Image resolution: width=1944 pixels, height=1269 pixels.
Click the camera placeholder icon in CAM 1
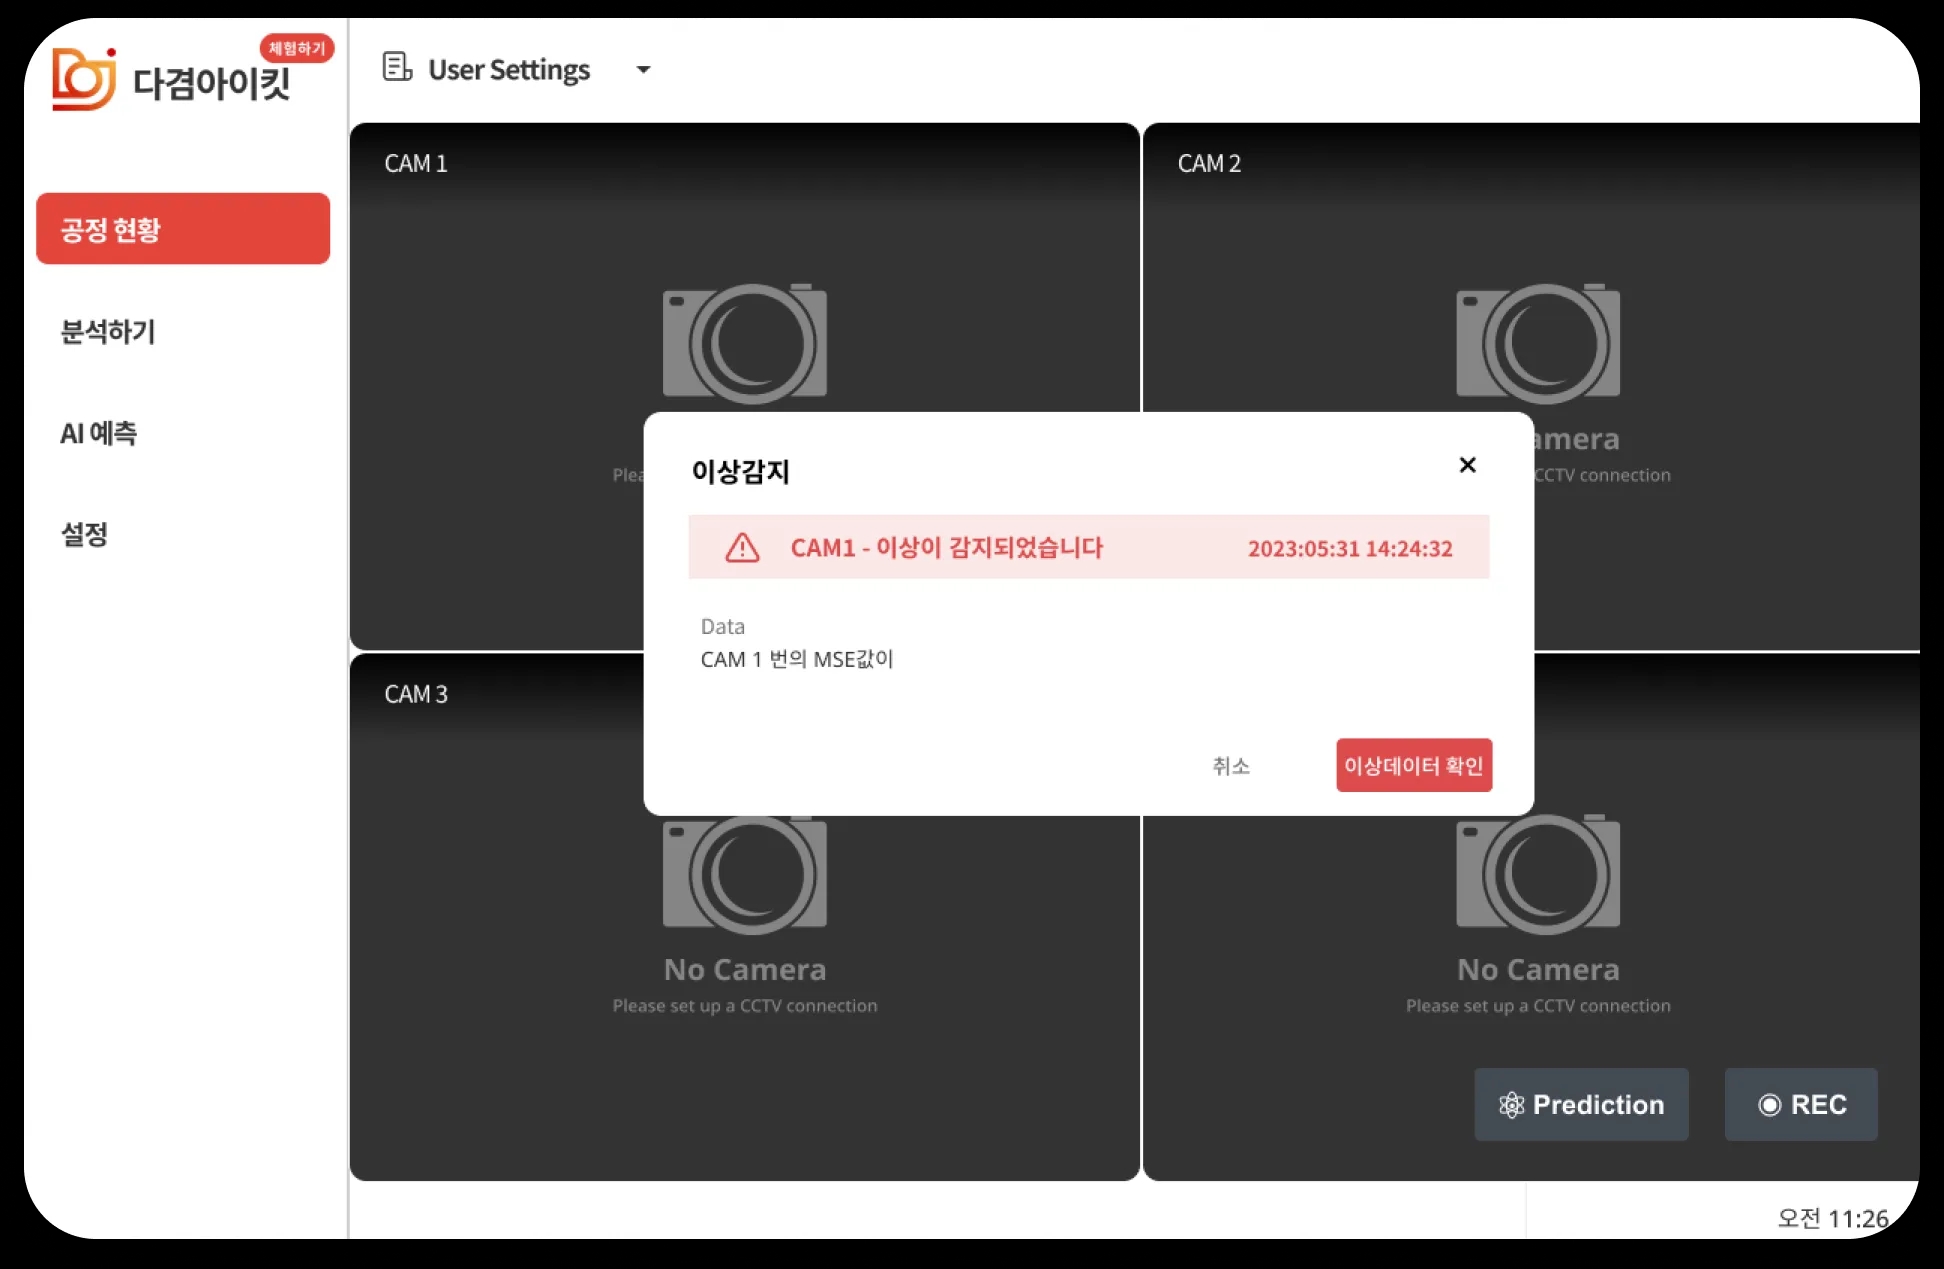(x=745, y=342)
